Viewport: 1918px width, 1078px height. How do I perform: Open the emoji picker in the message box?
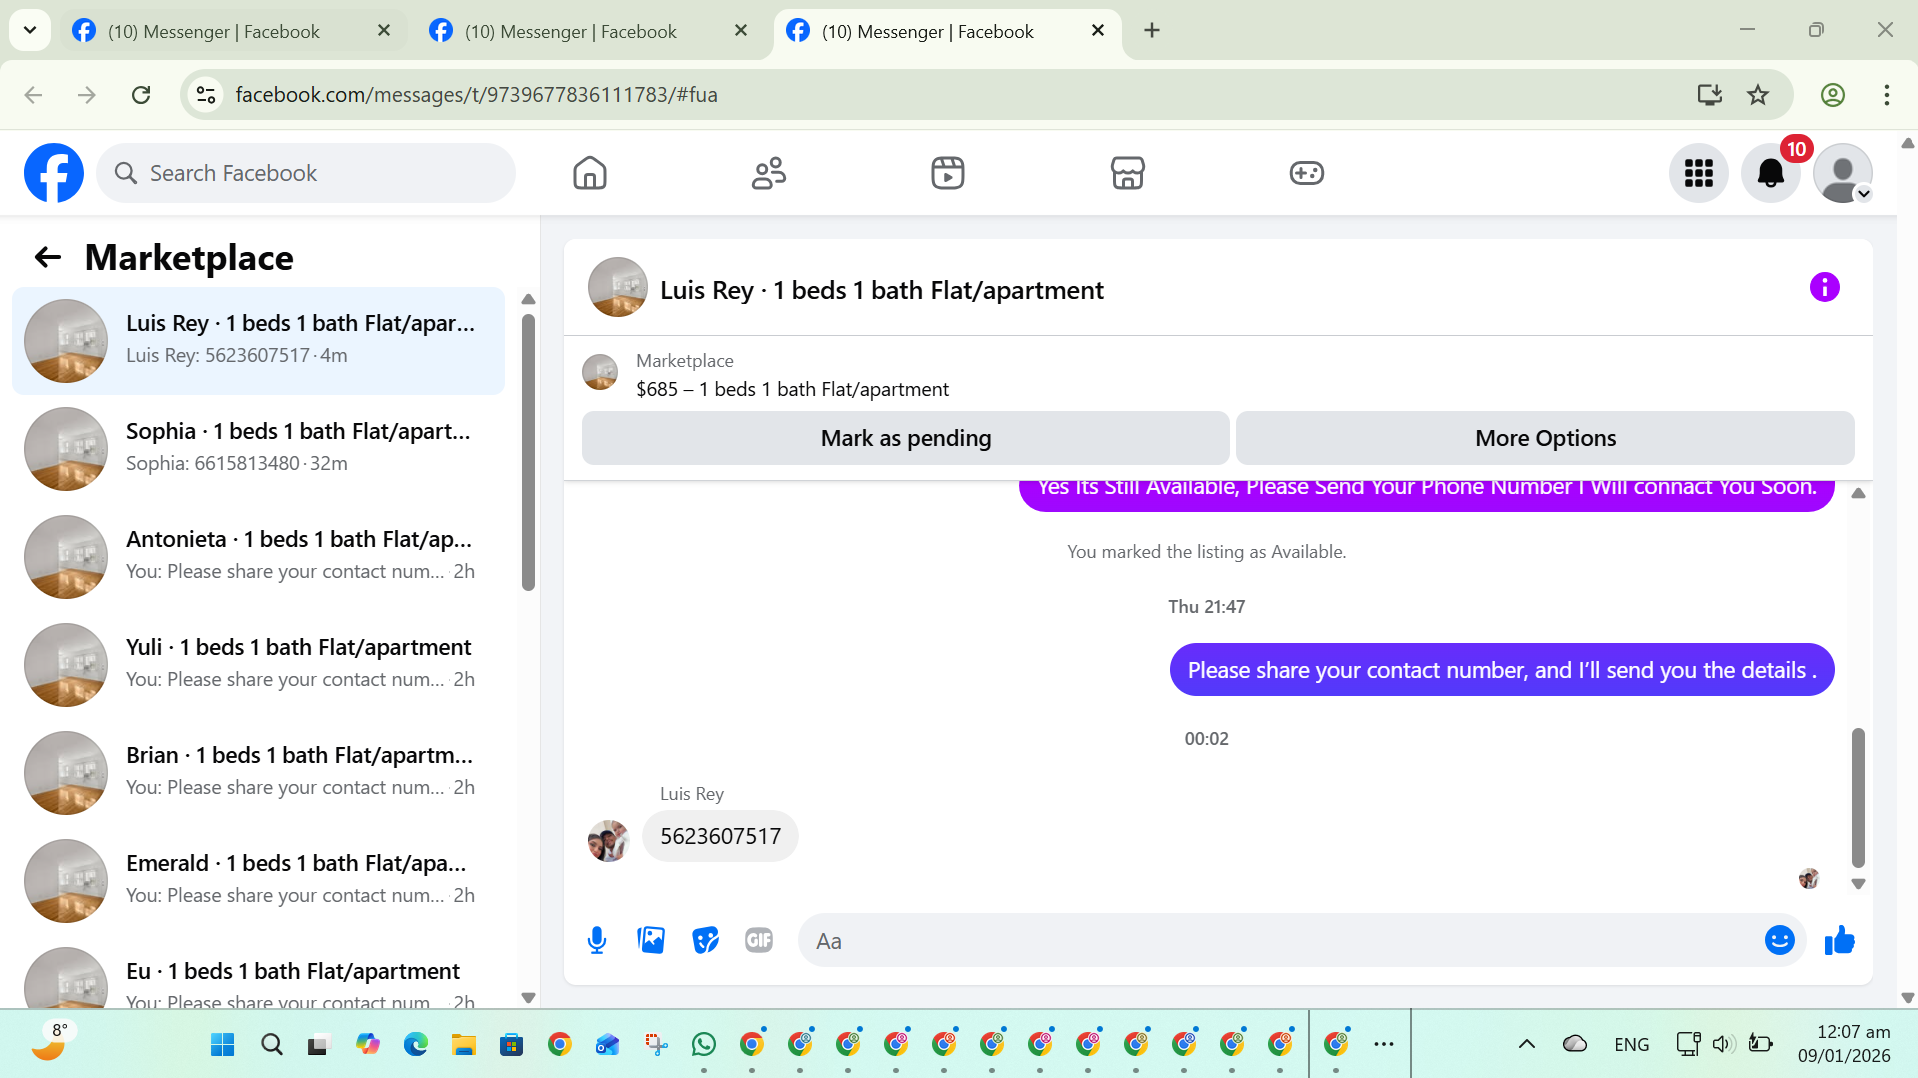[x=1779, y=941]
